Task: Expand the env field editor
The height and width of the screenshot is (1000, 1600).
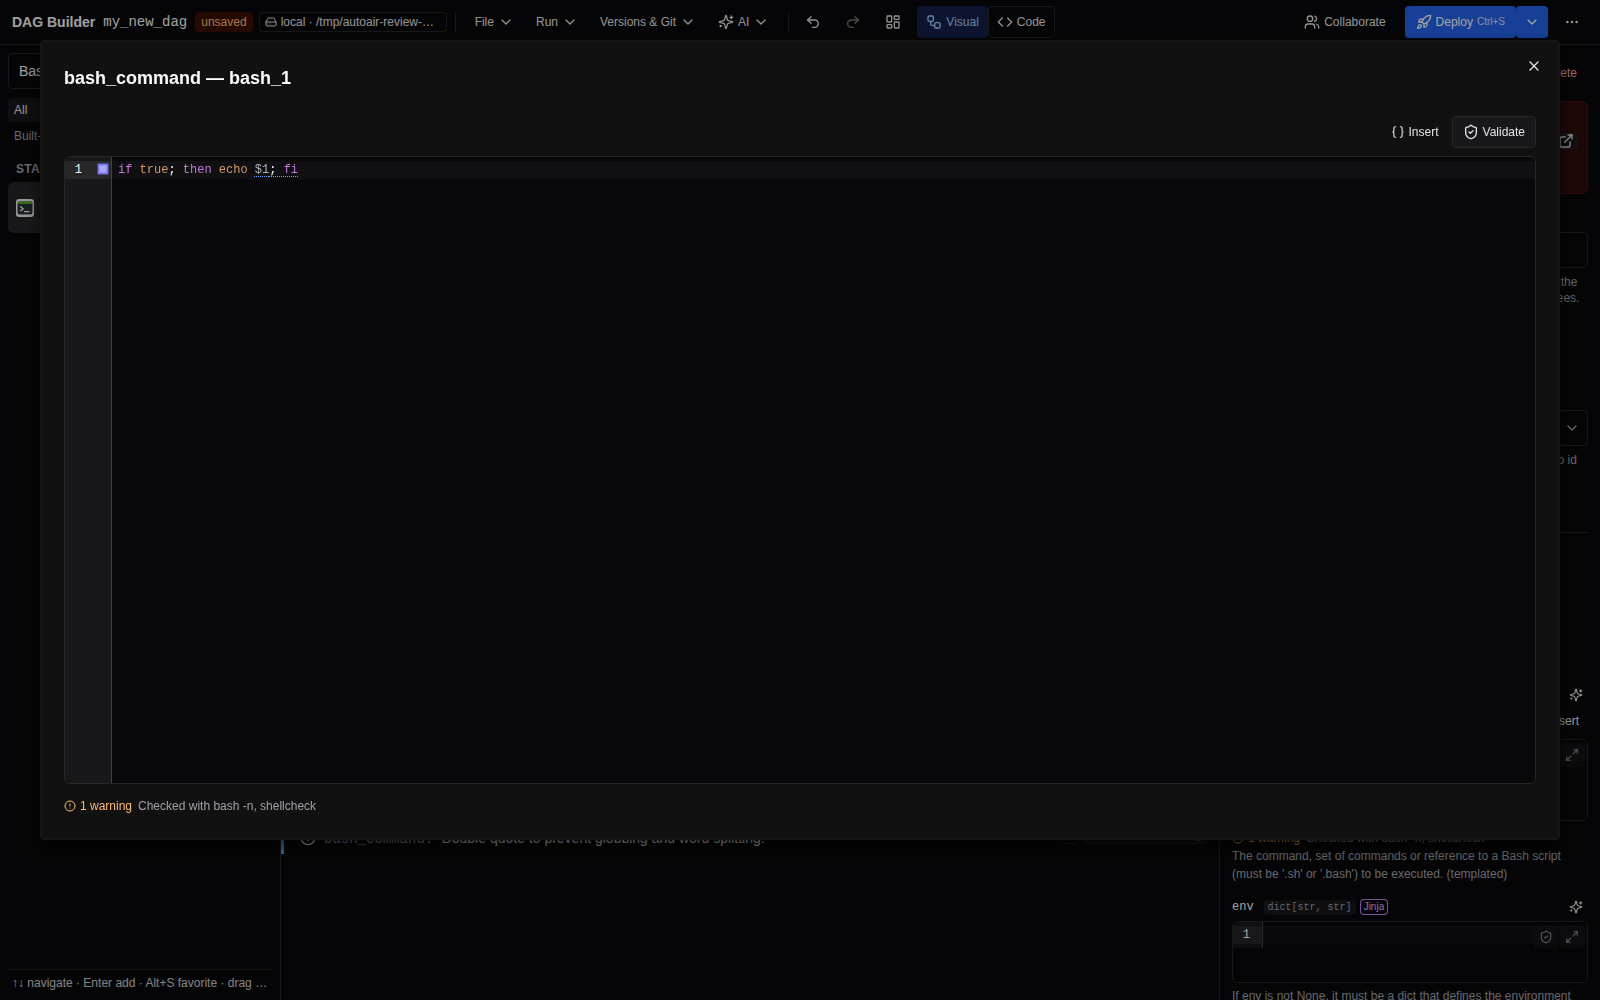Action: pos(1572,937)
